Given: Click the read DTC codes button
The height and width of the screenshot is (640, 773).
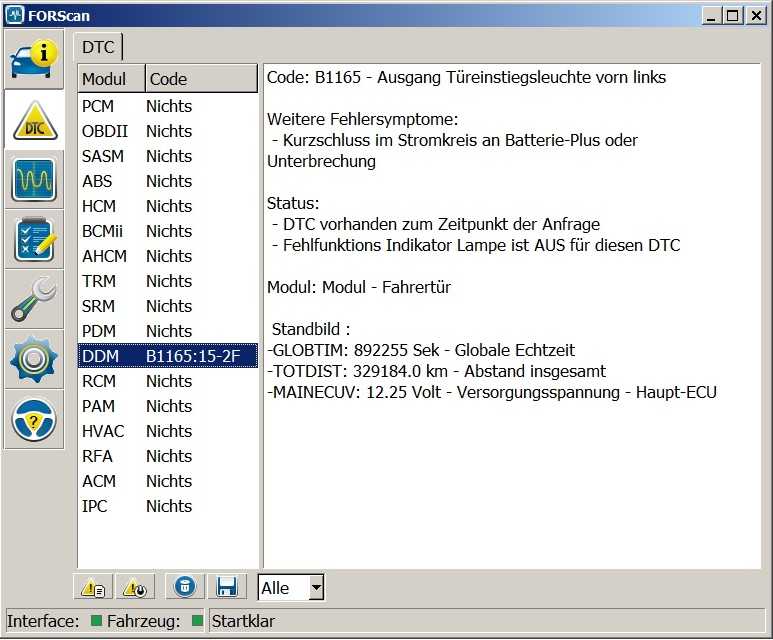Looking at the screenshot, I should [x=95, y=587].
